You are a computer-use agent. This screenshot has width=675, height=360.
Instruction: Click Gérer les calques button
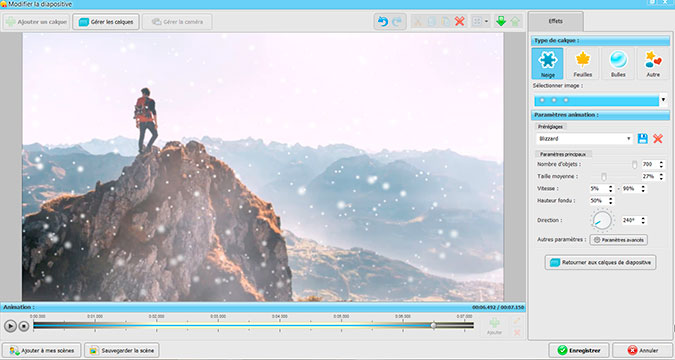point(106,22)
